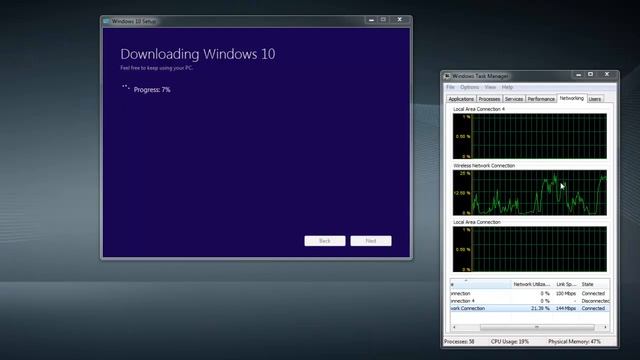This screenshot has width=640, height=360.
Task: Click the Physical Memory: 47% status entry
Action: click(574, 342)
